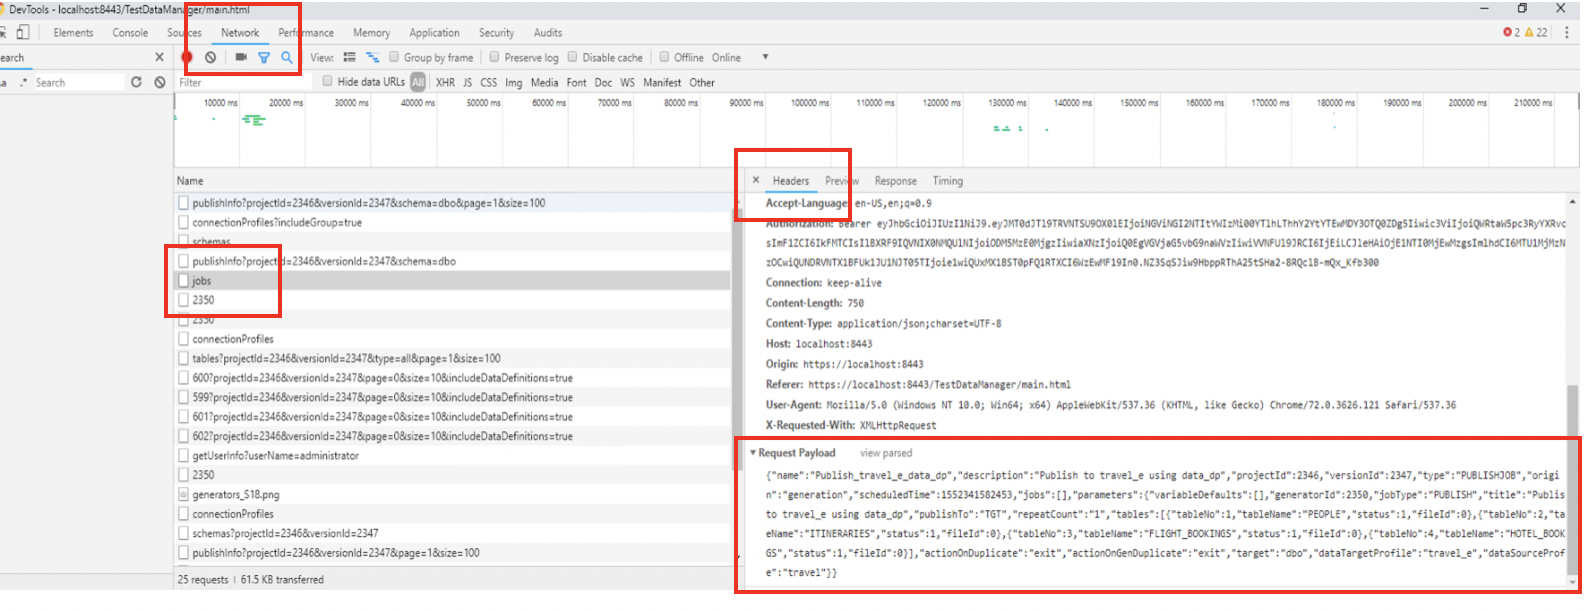This screenshot has height=610, width=1596.
Task: Click the red error count indicator
Action: coord(1511,33)
